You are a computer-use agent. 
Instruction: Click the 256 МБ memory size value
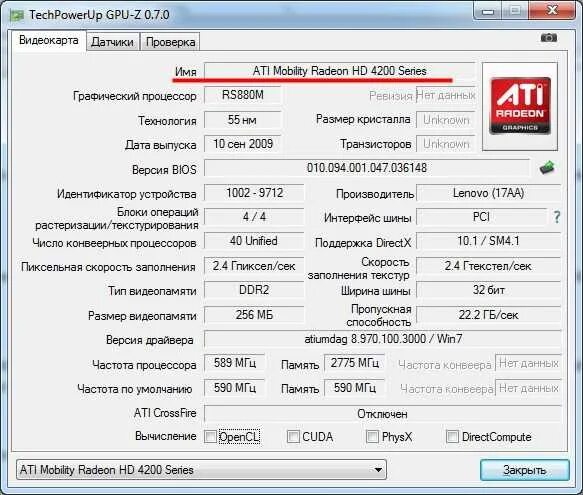click(254, 315)
